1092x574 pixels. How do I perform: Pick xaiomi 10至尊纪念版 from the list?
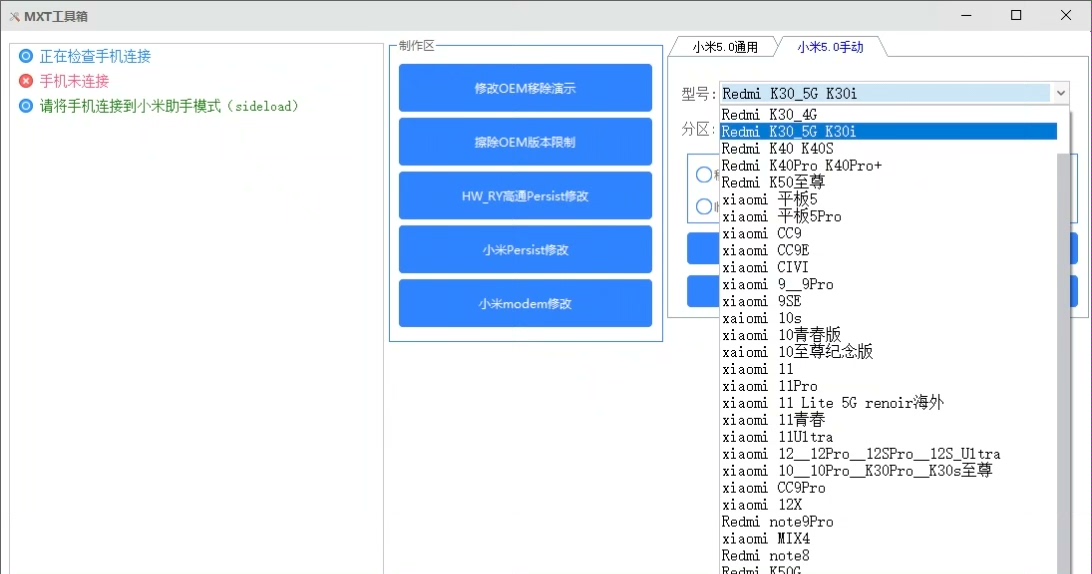(889, 352)
